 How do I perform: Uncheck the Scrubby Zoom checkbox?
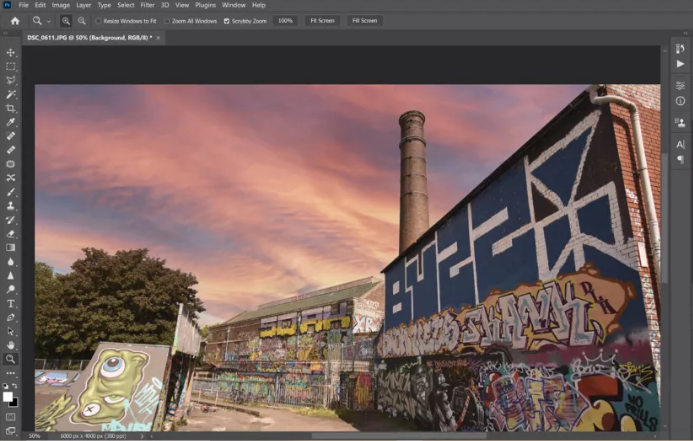pos(226,20)
